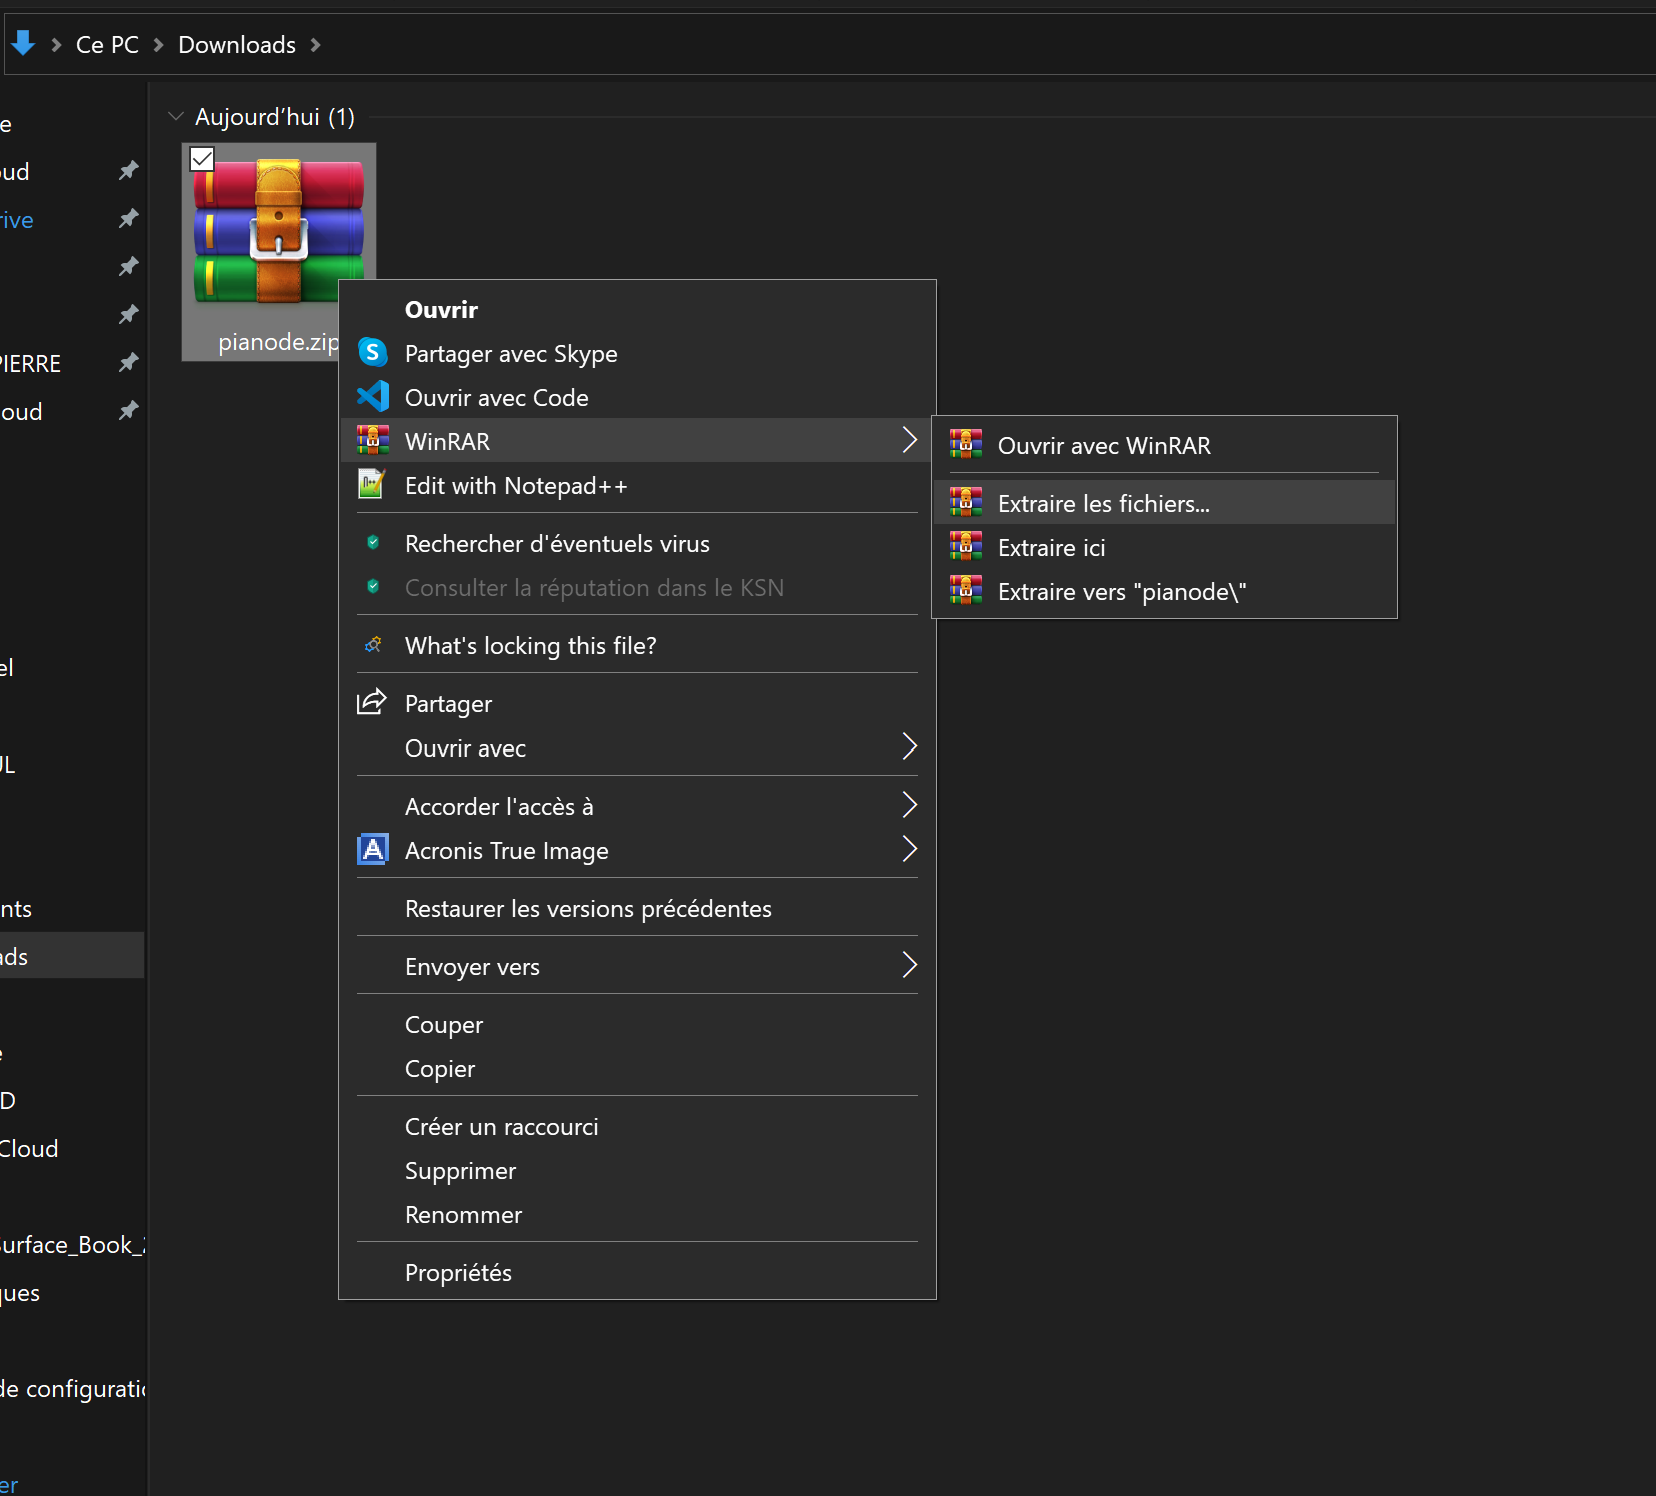This screenshot has height=1496, width=1656.
Task: Select Restaurer les versions précédentes
Action: 637,909
